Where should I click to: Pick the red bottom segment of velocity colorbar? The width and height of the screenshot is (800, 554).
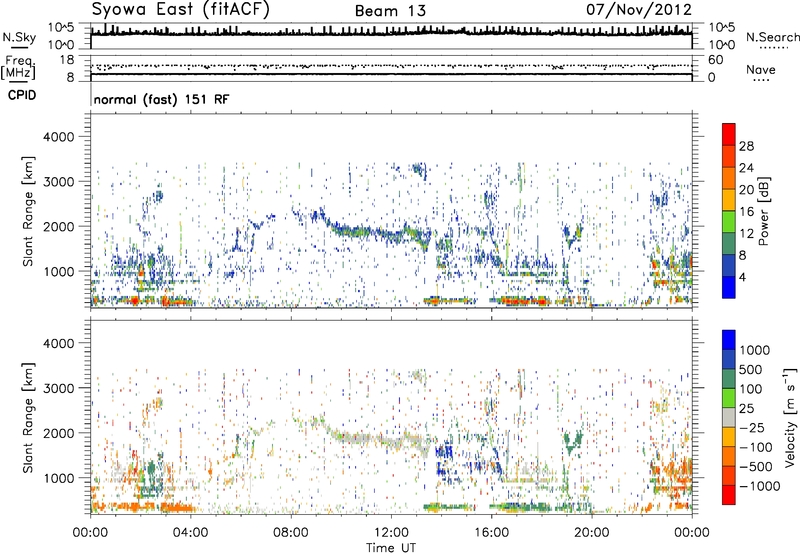[729, 495]
